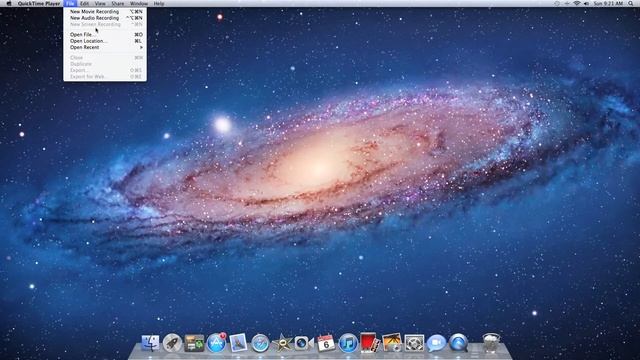Open System Preferences gear icon
The image size is (640, 360).
point(414,343)
